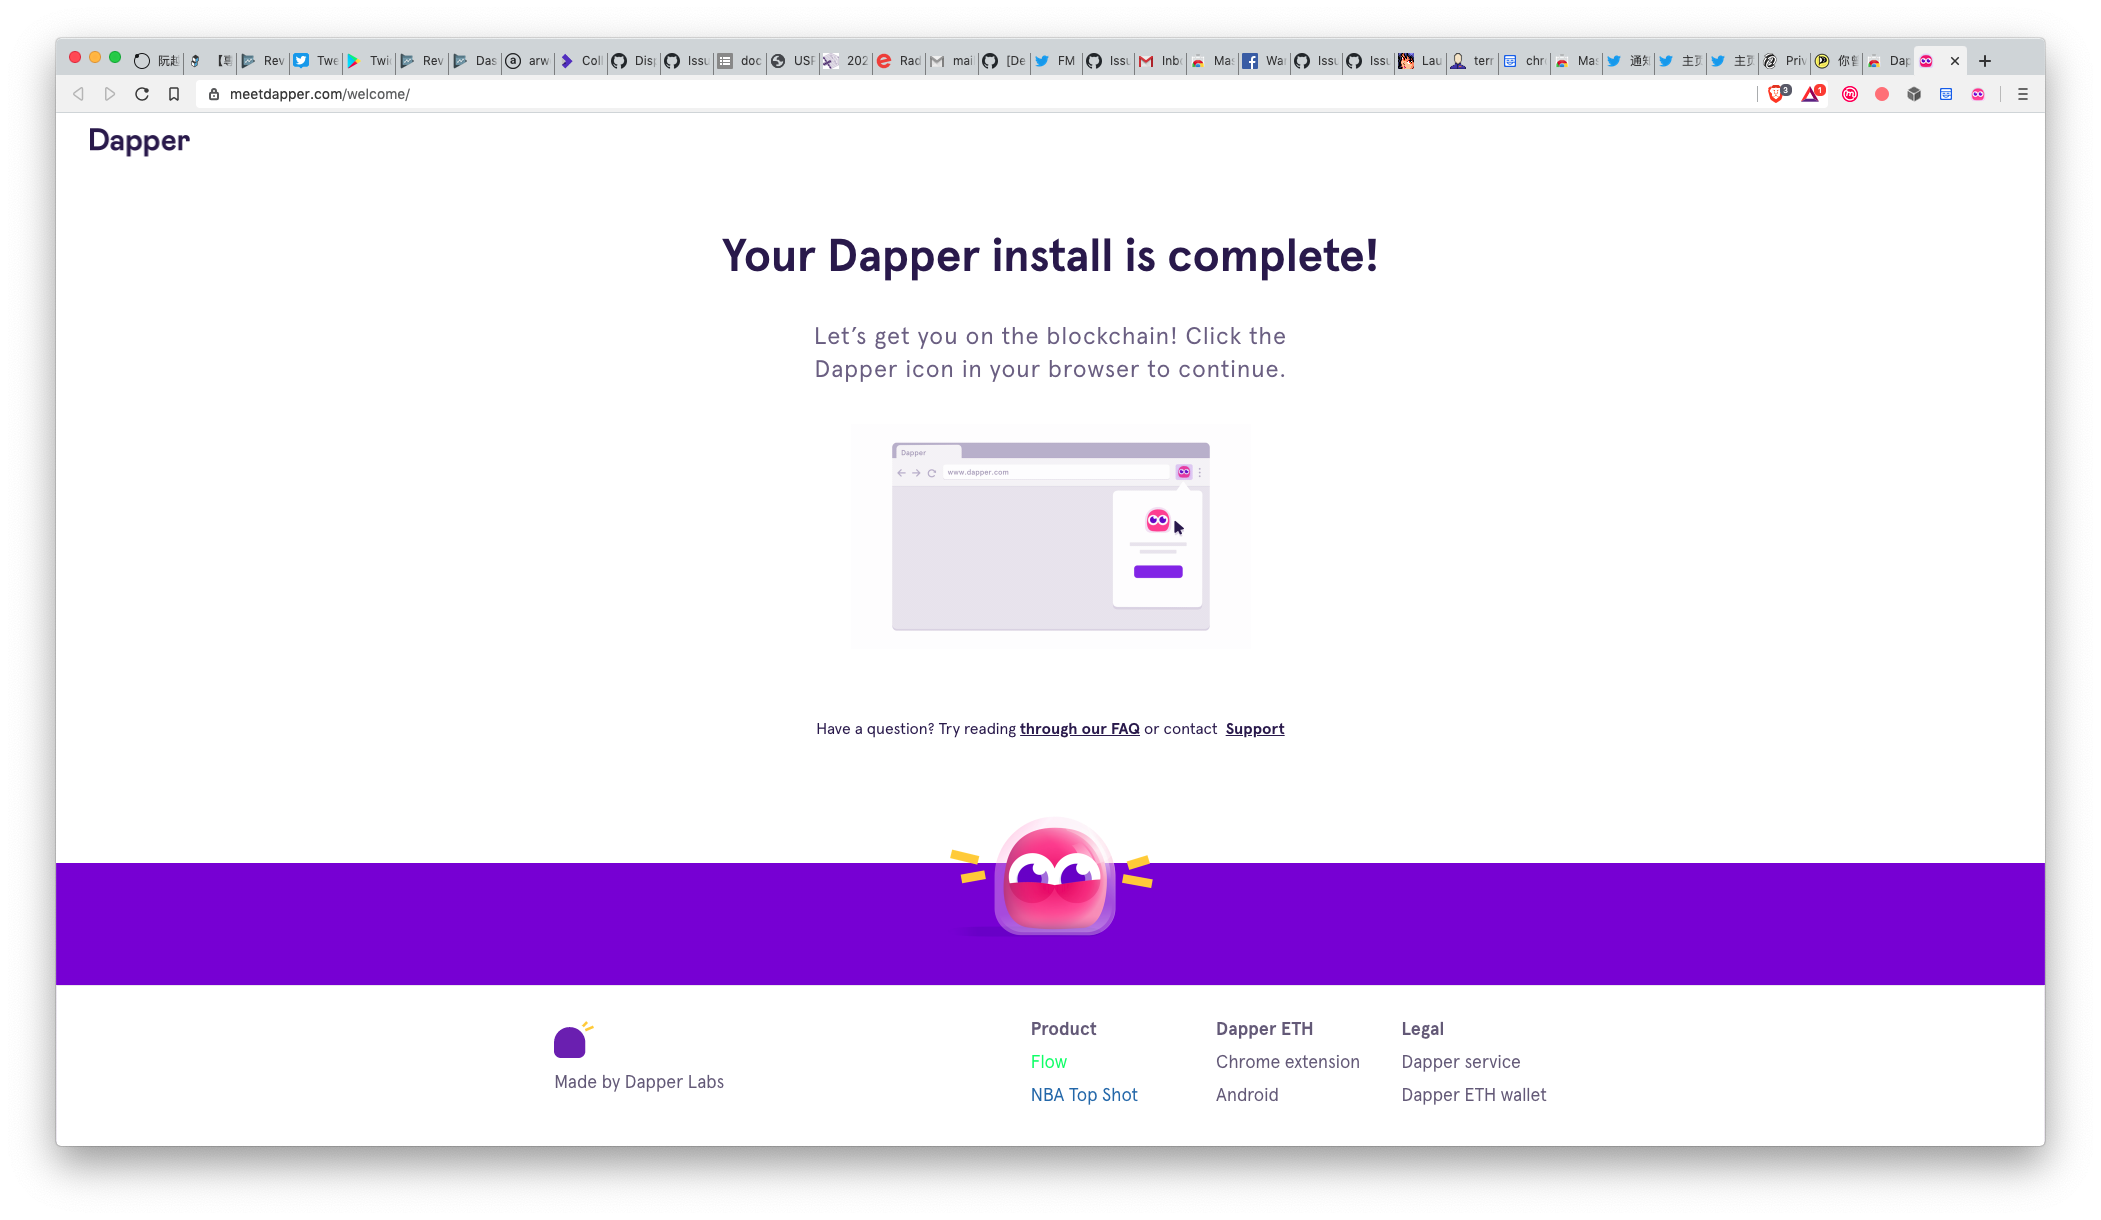Open the browser hamburger menu
Image resolution: width=2101 pixels, height=1220 pixels.
(x=2022, y=95)
